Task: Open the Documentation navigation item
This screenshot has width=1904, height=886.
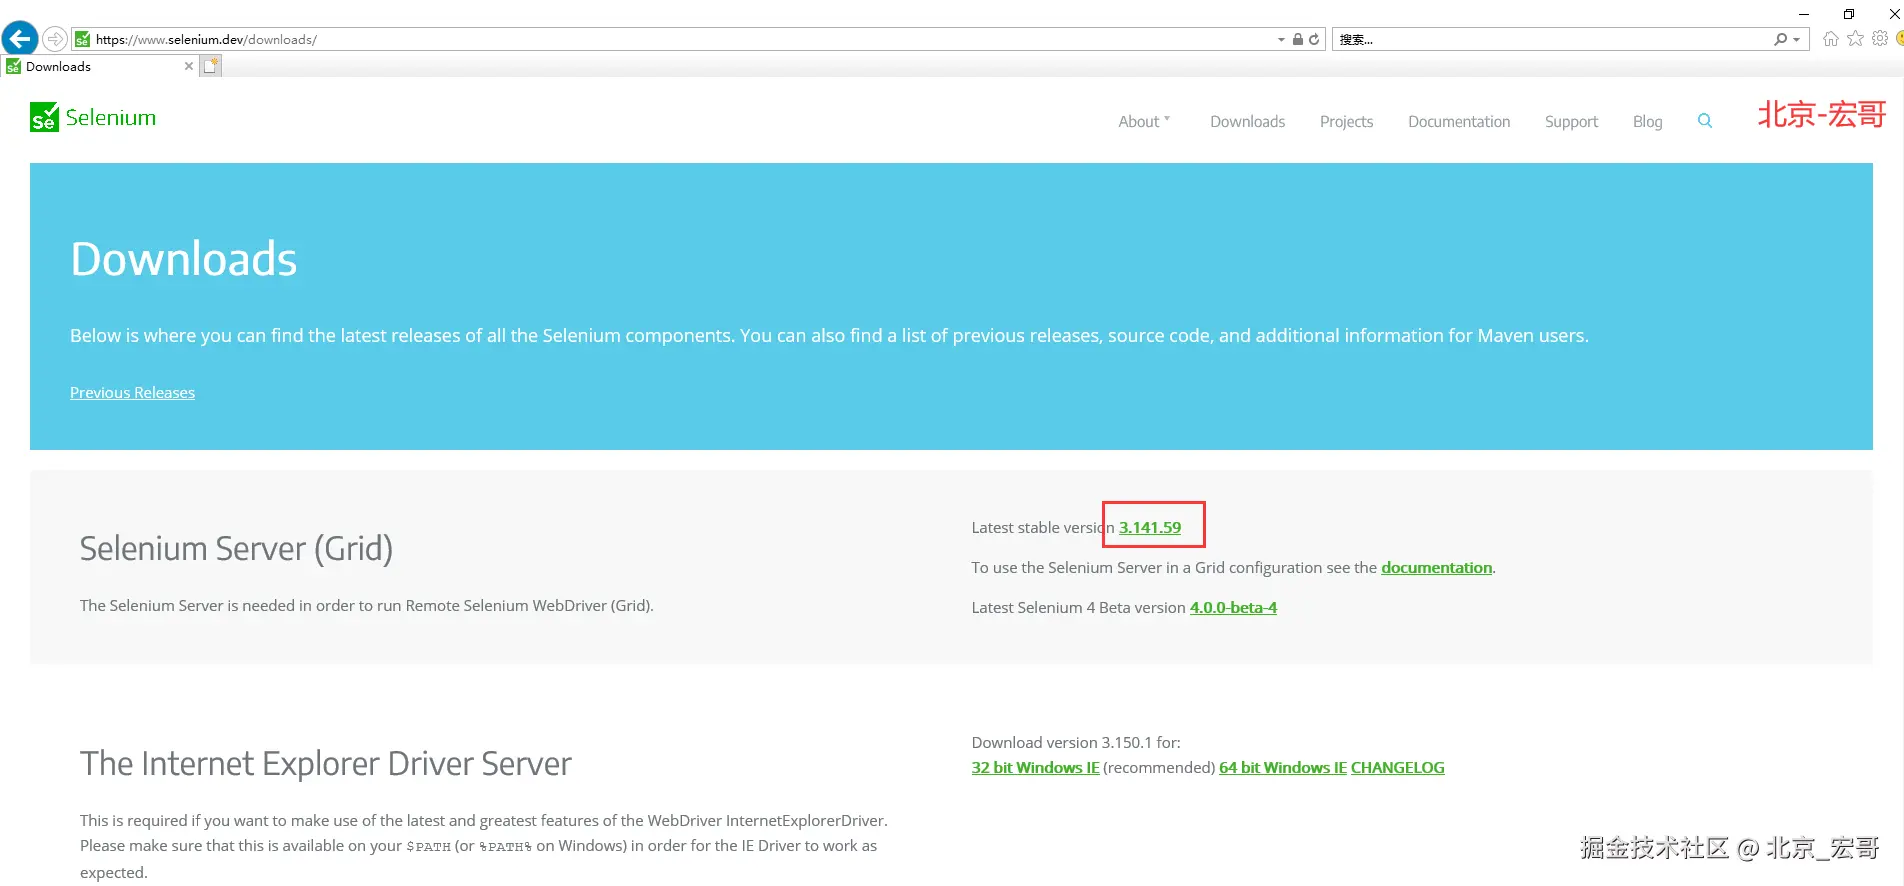Action: click(x=1459, y=121)
